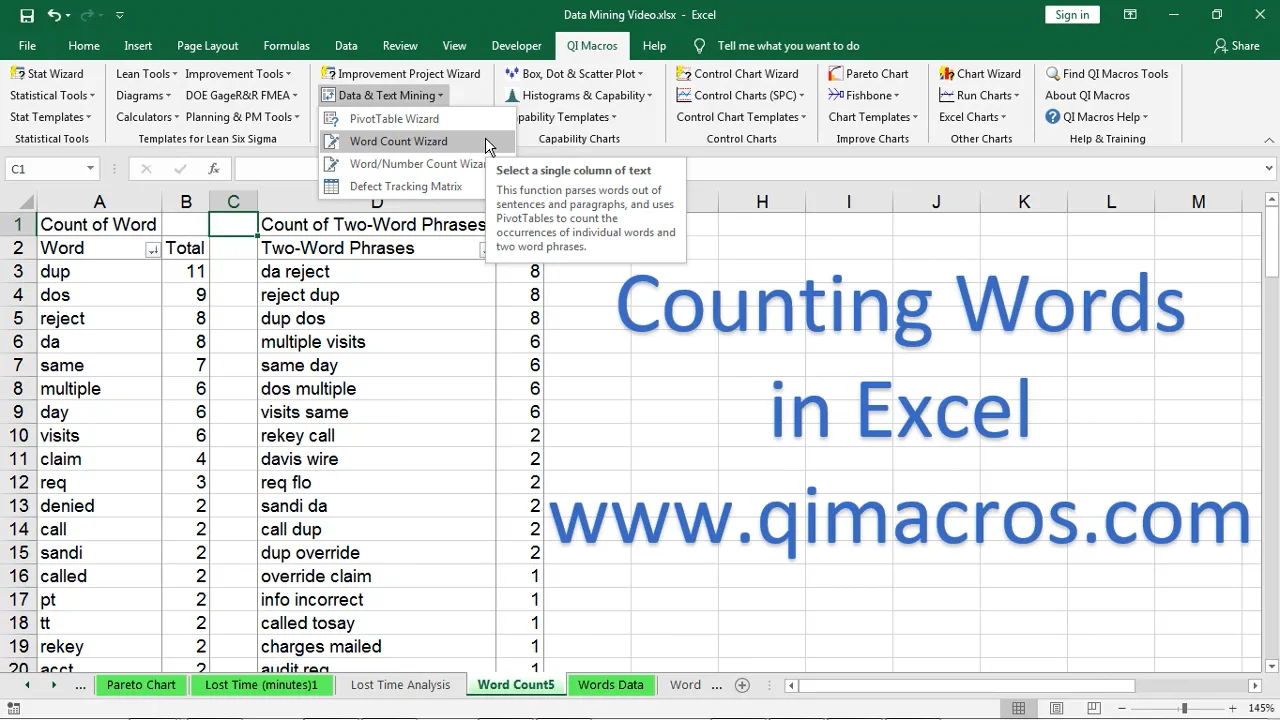The width and height of the screenshot is (1280, 720).
Task: Adjust the zoom slider handle
Action: click(1184, 709)
